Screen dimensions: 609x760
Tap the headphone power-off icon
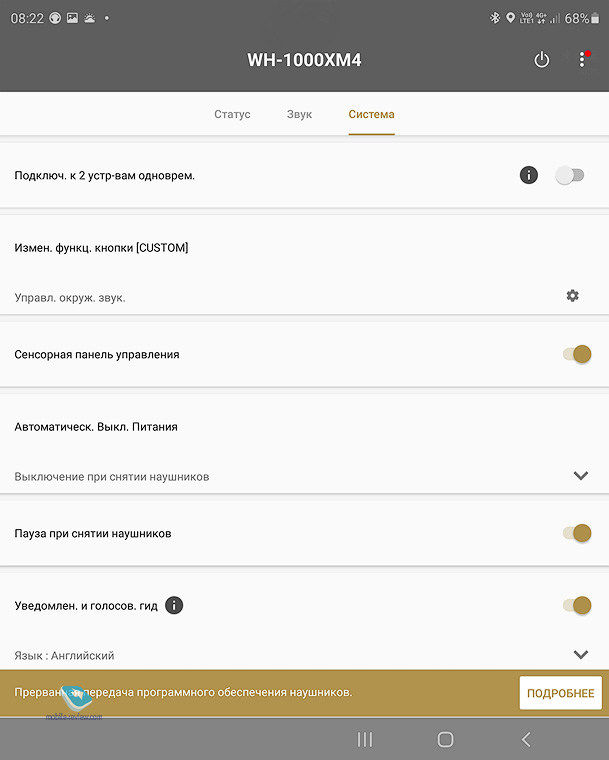click(x=542, y=60)
